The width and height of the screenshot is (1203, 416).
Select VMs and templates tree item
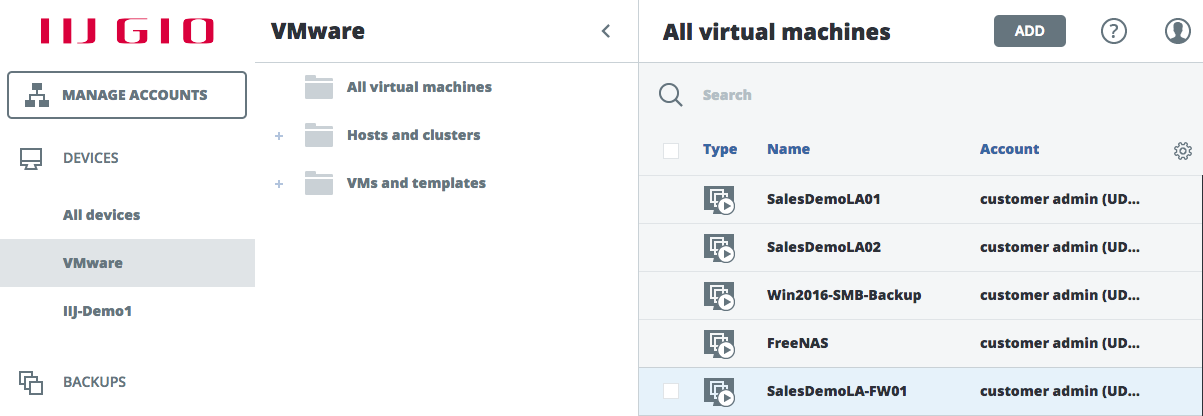click(416, 183)
